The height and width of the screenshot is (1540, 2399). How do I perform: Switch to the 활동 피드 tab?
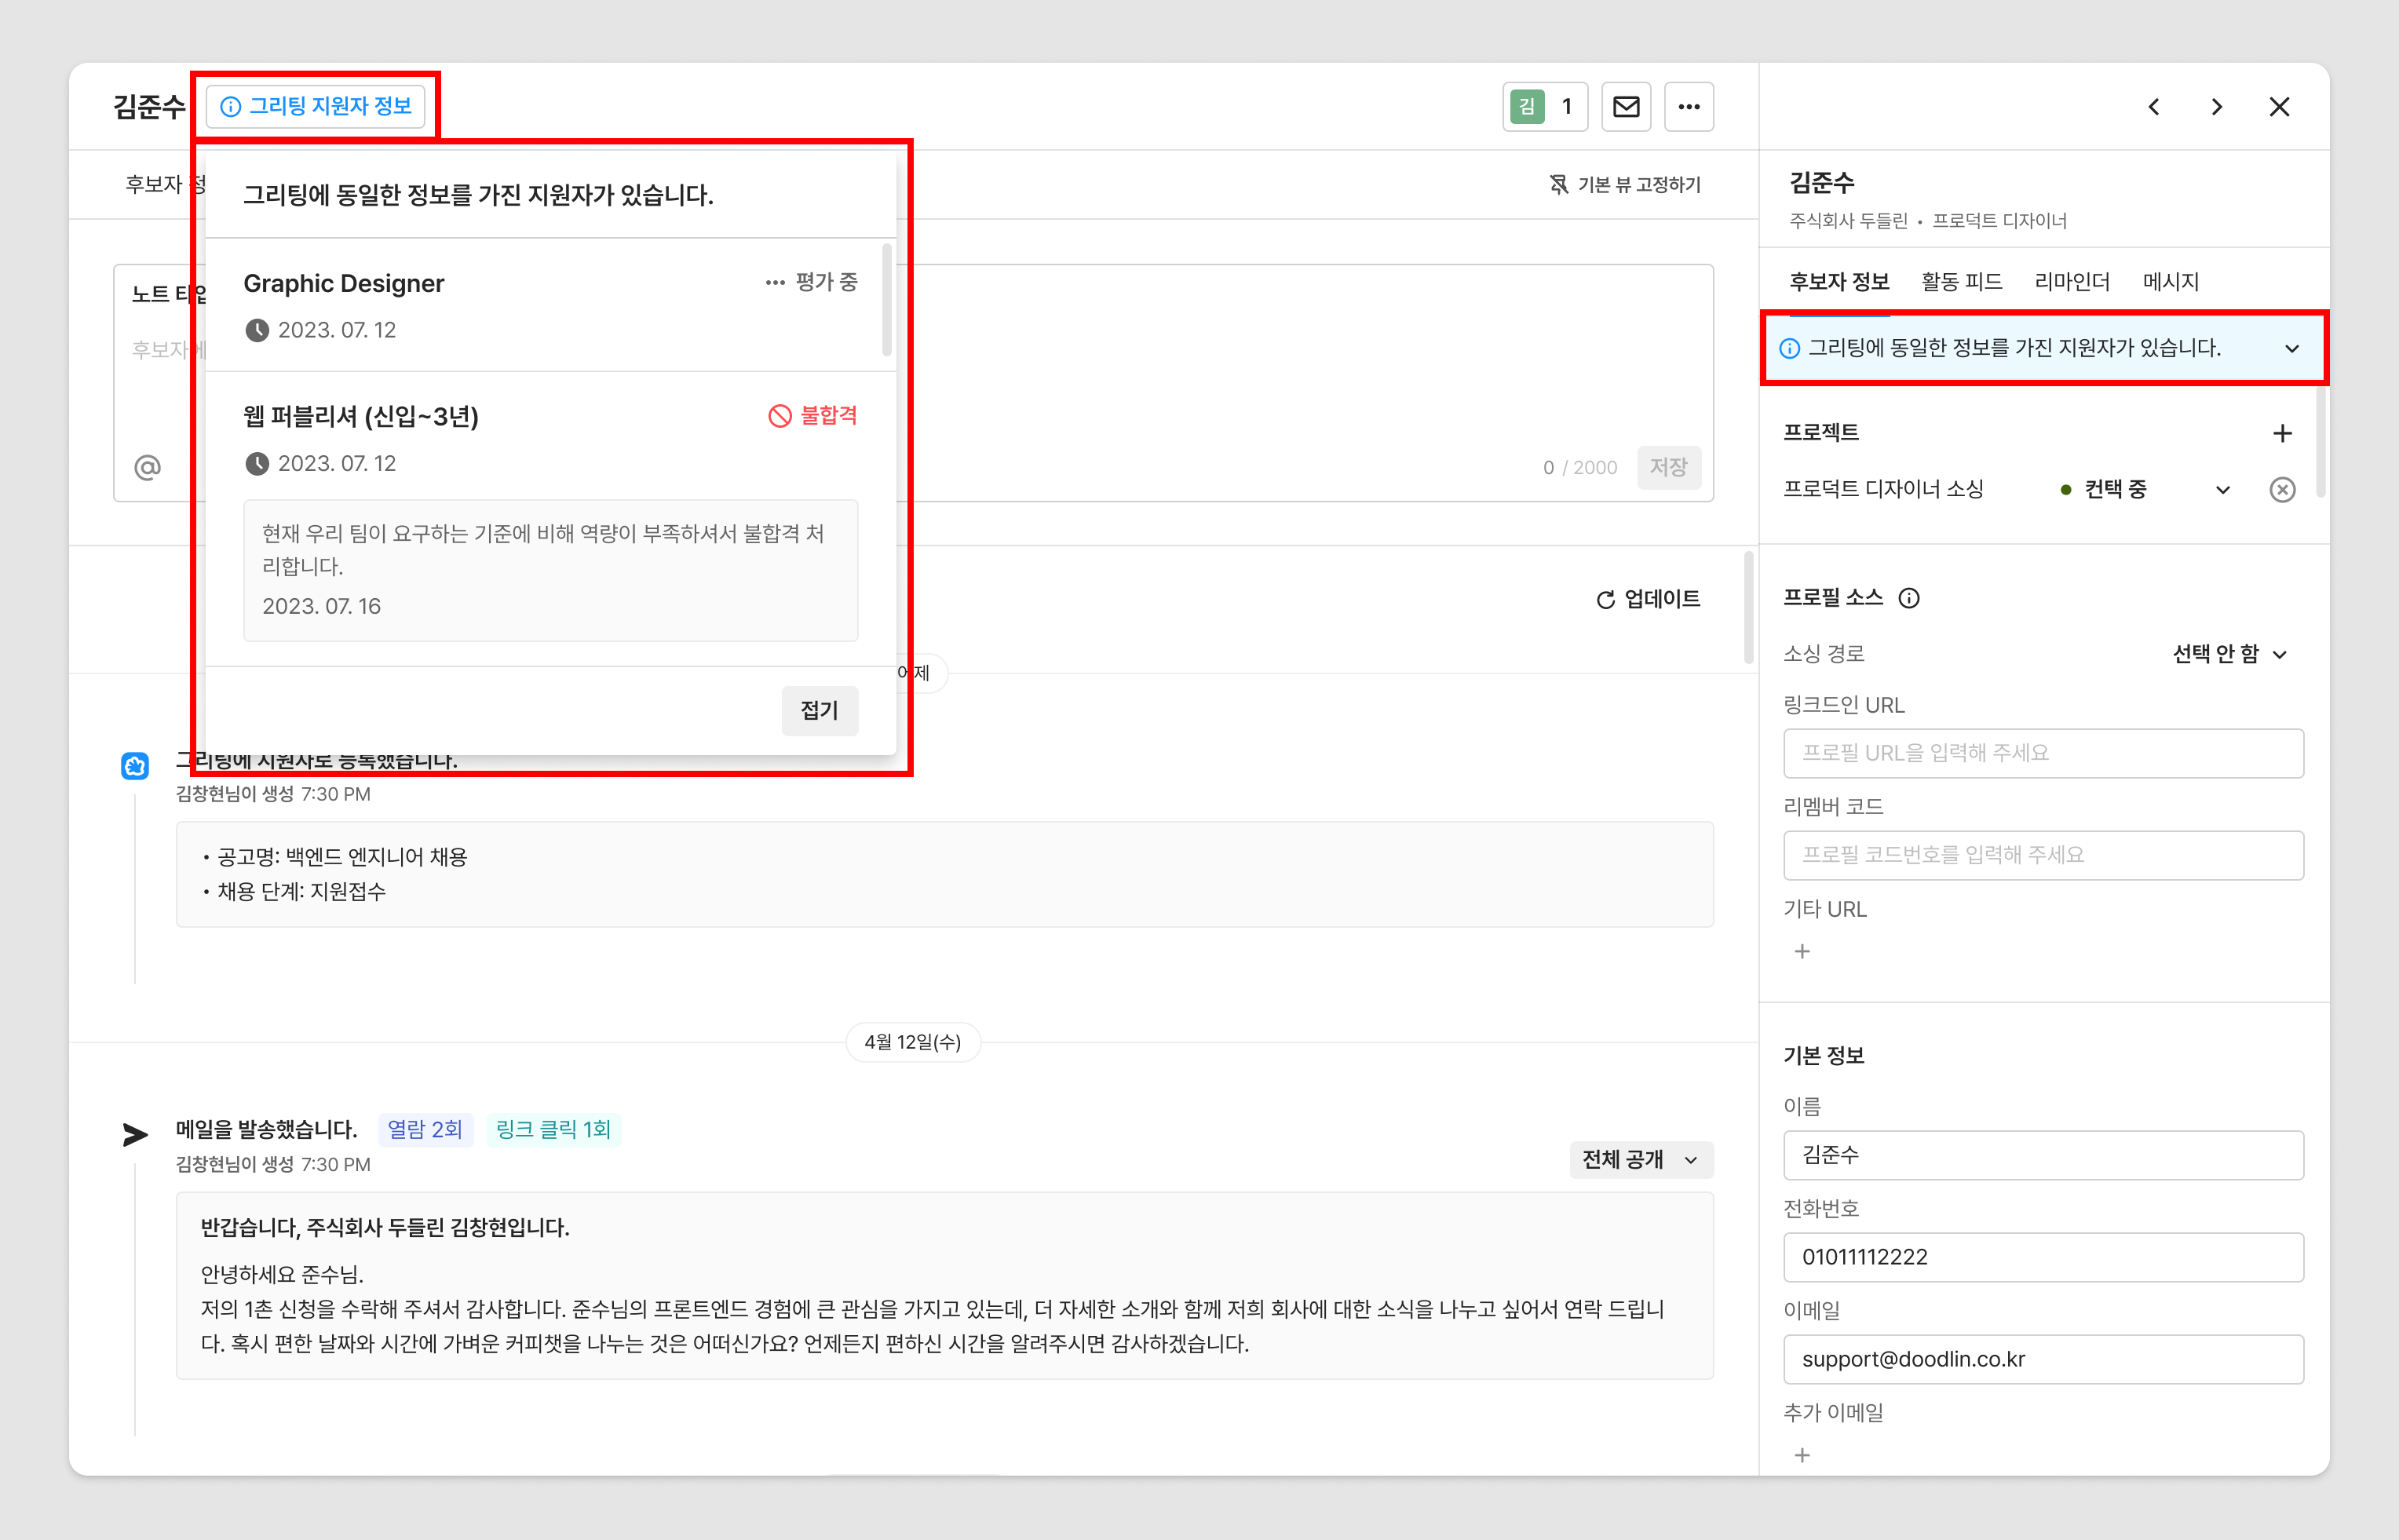1961,282
